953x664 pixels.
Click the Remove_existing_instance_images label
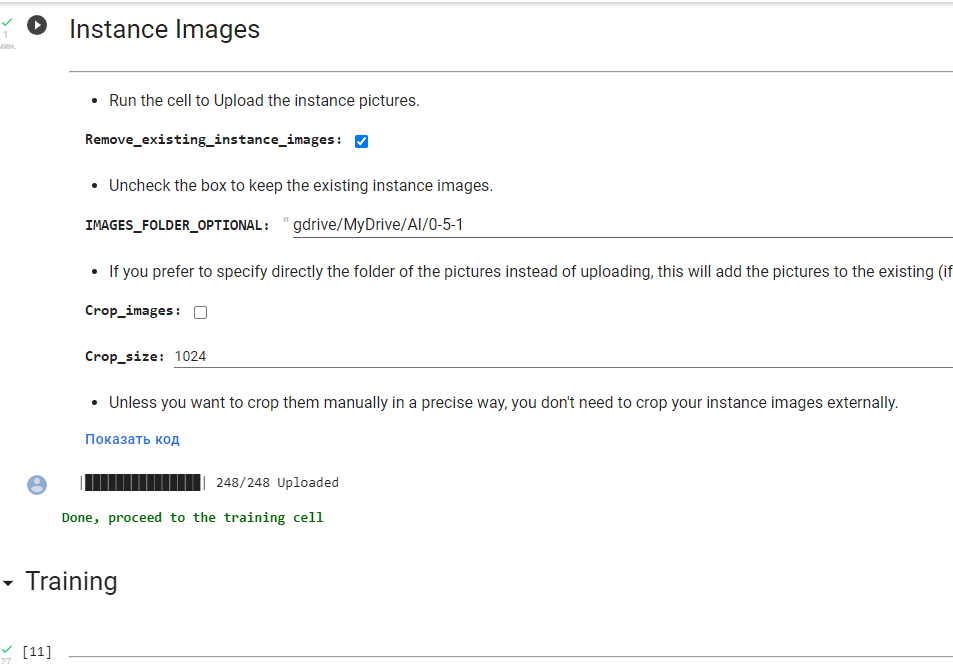(x=213, y=140)
